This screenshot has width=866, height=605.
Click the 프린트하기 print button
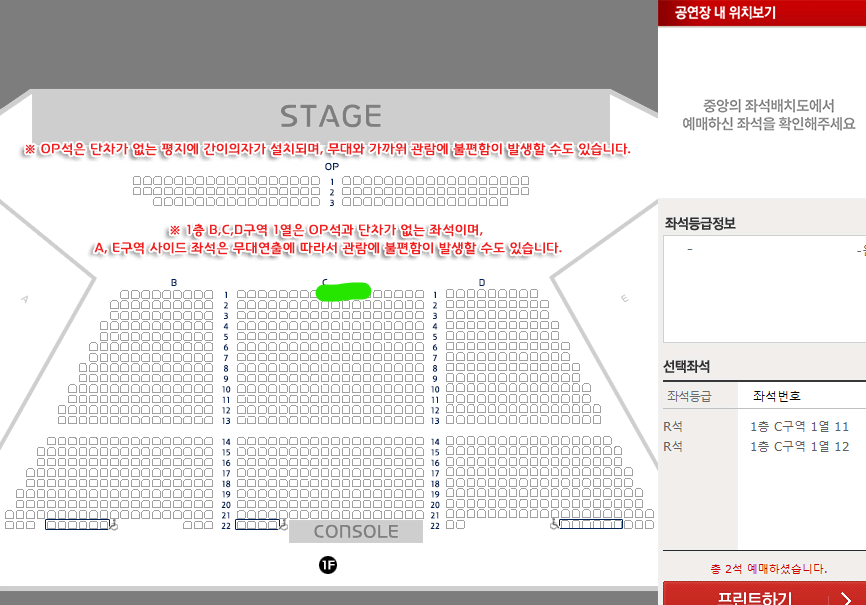click(x=764, y=595)
